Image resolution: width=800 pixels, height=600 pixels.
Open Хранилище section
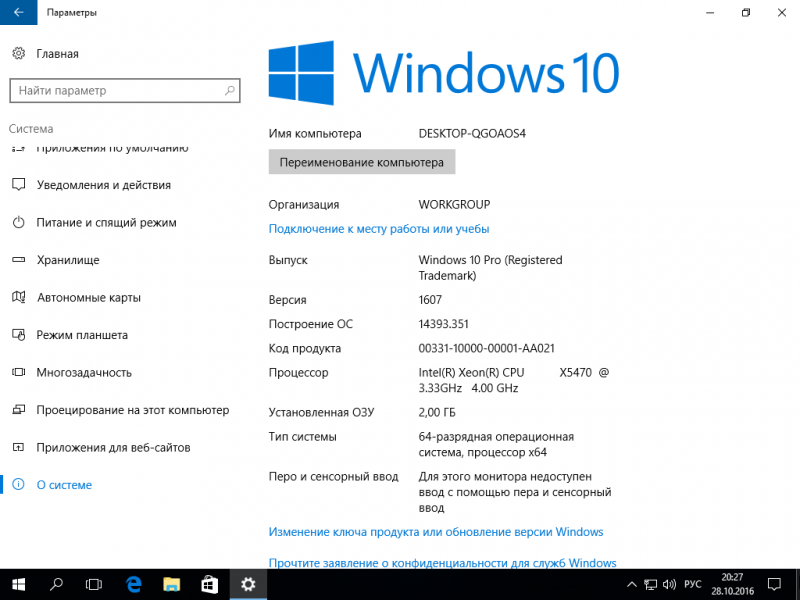click(x=68, y=260)
